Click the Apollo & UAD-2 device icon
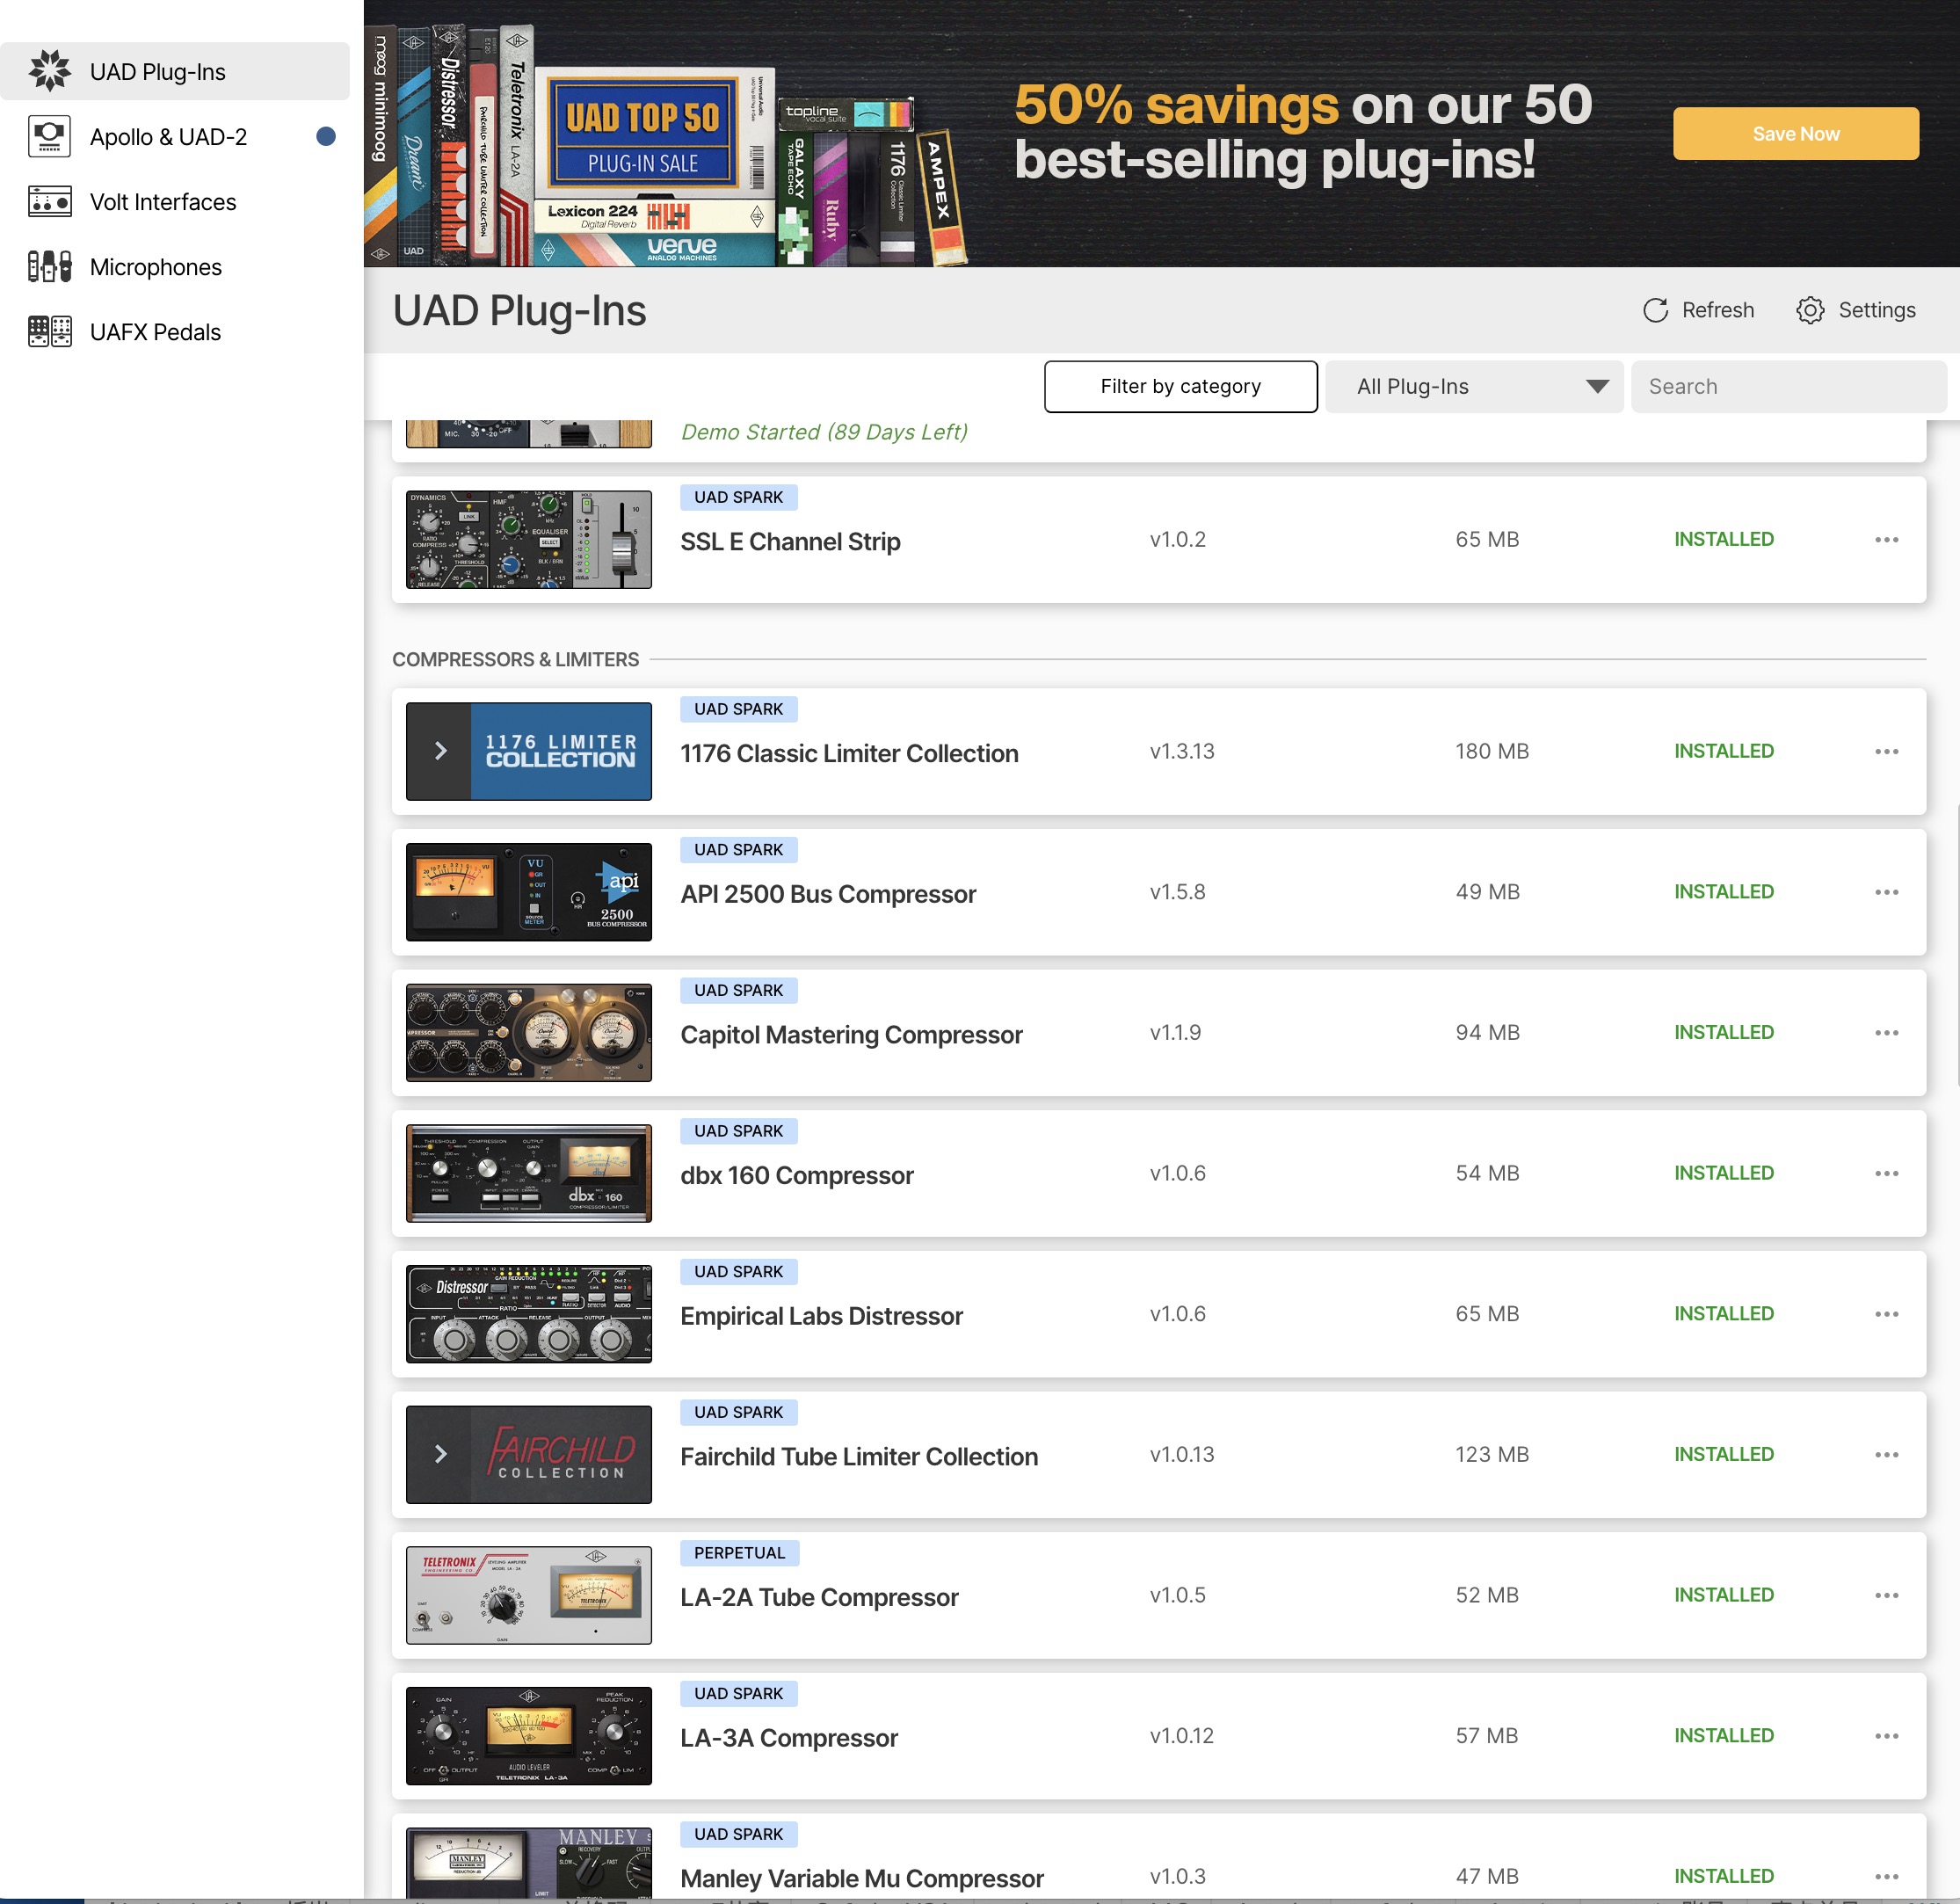Screen dimensions: 1960x1904 point(49,136)
